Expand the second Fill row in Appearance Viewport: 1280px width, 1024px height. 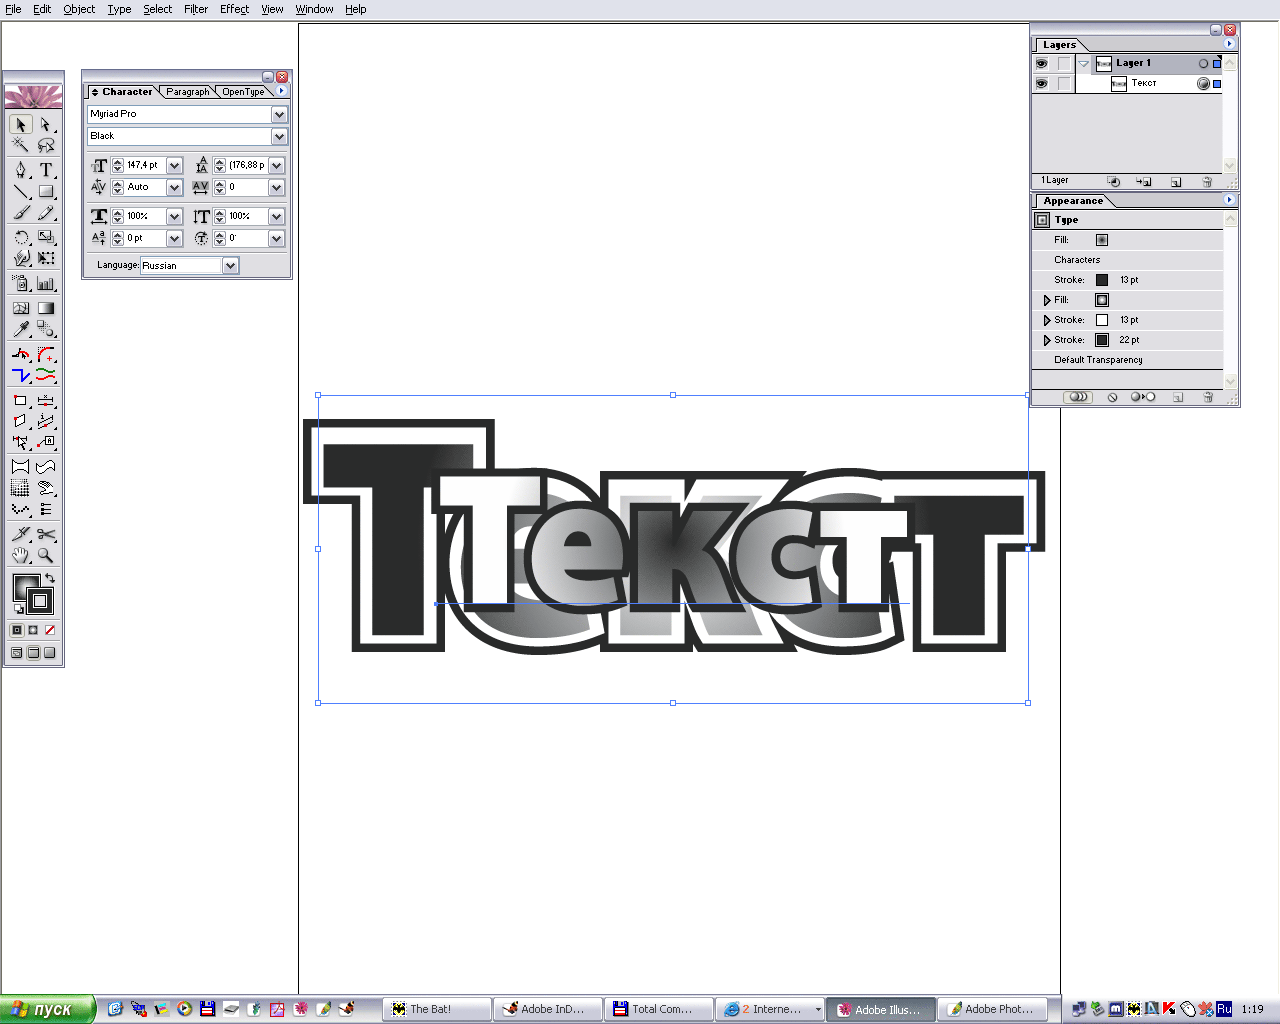tap(1047, 300)
